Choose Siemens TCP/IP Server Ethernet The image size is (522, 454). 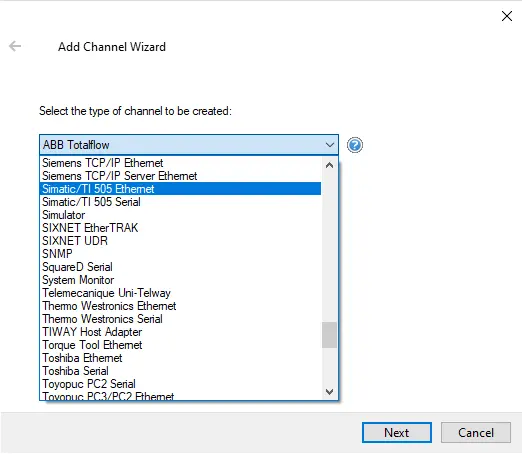point(180,176)
